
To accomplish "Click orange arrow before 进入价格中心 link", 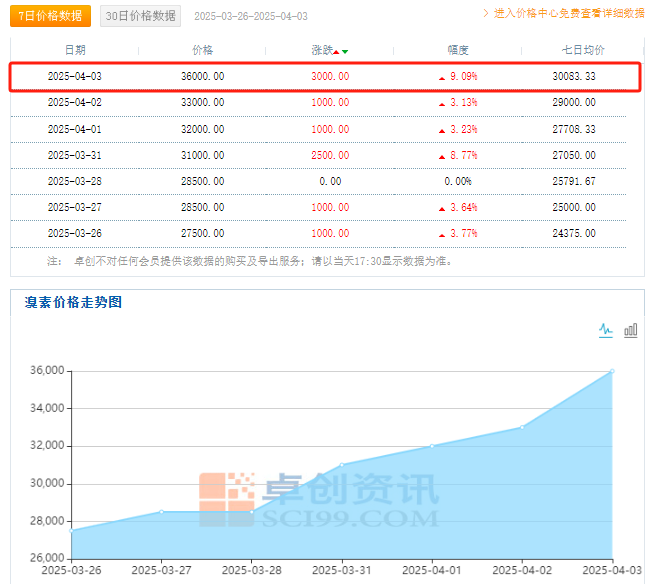I will pyautogui.click(x=487, y=14).
